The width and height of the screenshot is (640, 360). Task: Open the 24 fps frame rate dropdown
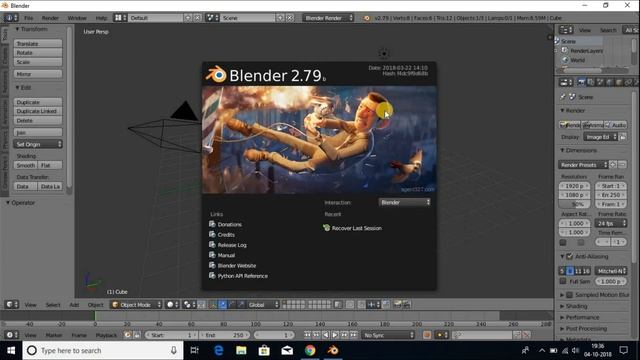[611, 223]
